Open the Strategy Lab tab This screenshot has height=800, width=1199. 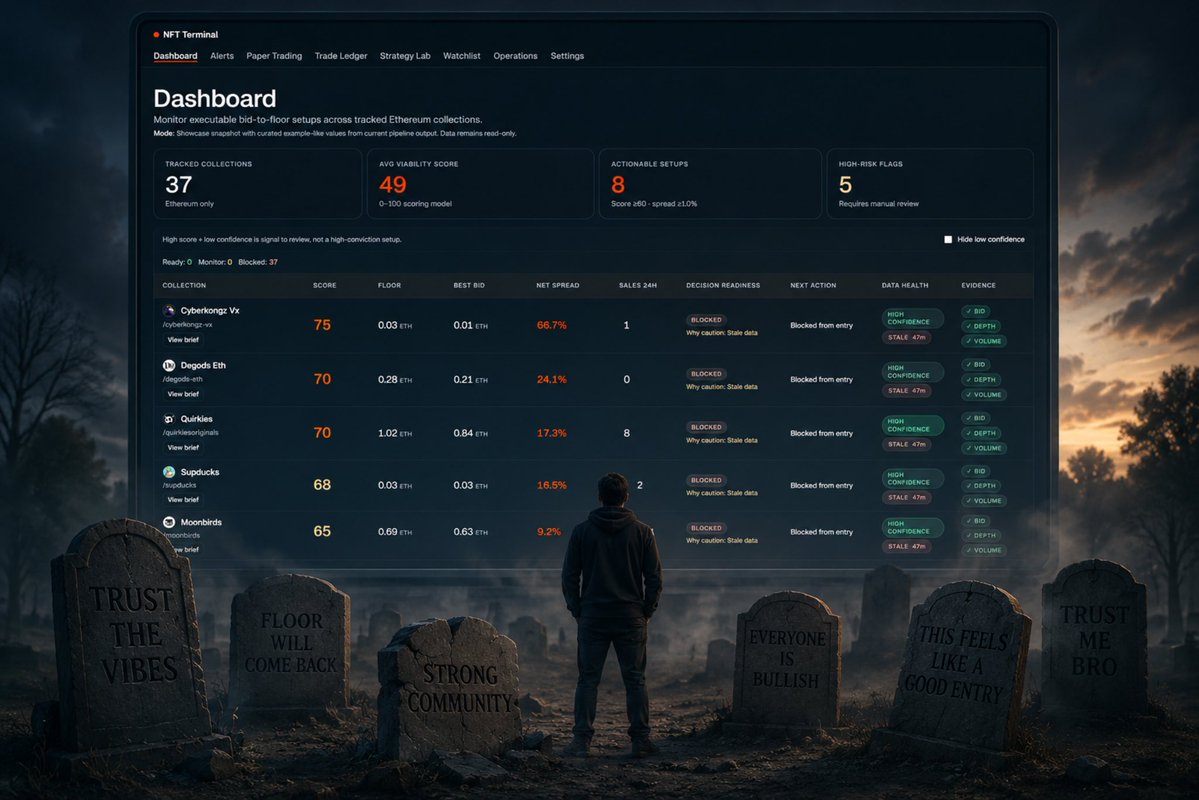point(405,56)
